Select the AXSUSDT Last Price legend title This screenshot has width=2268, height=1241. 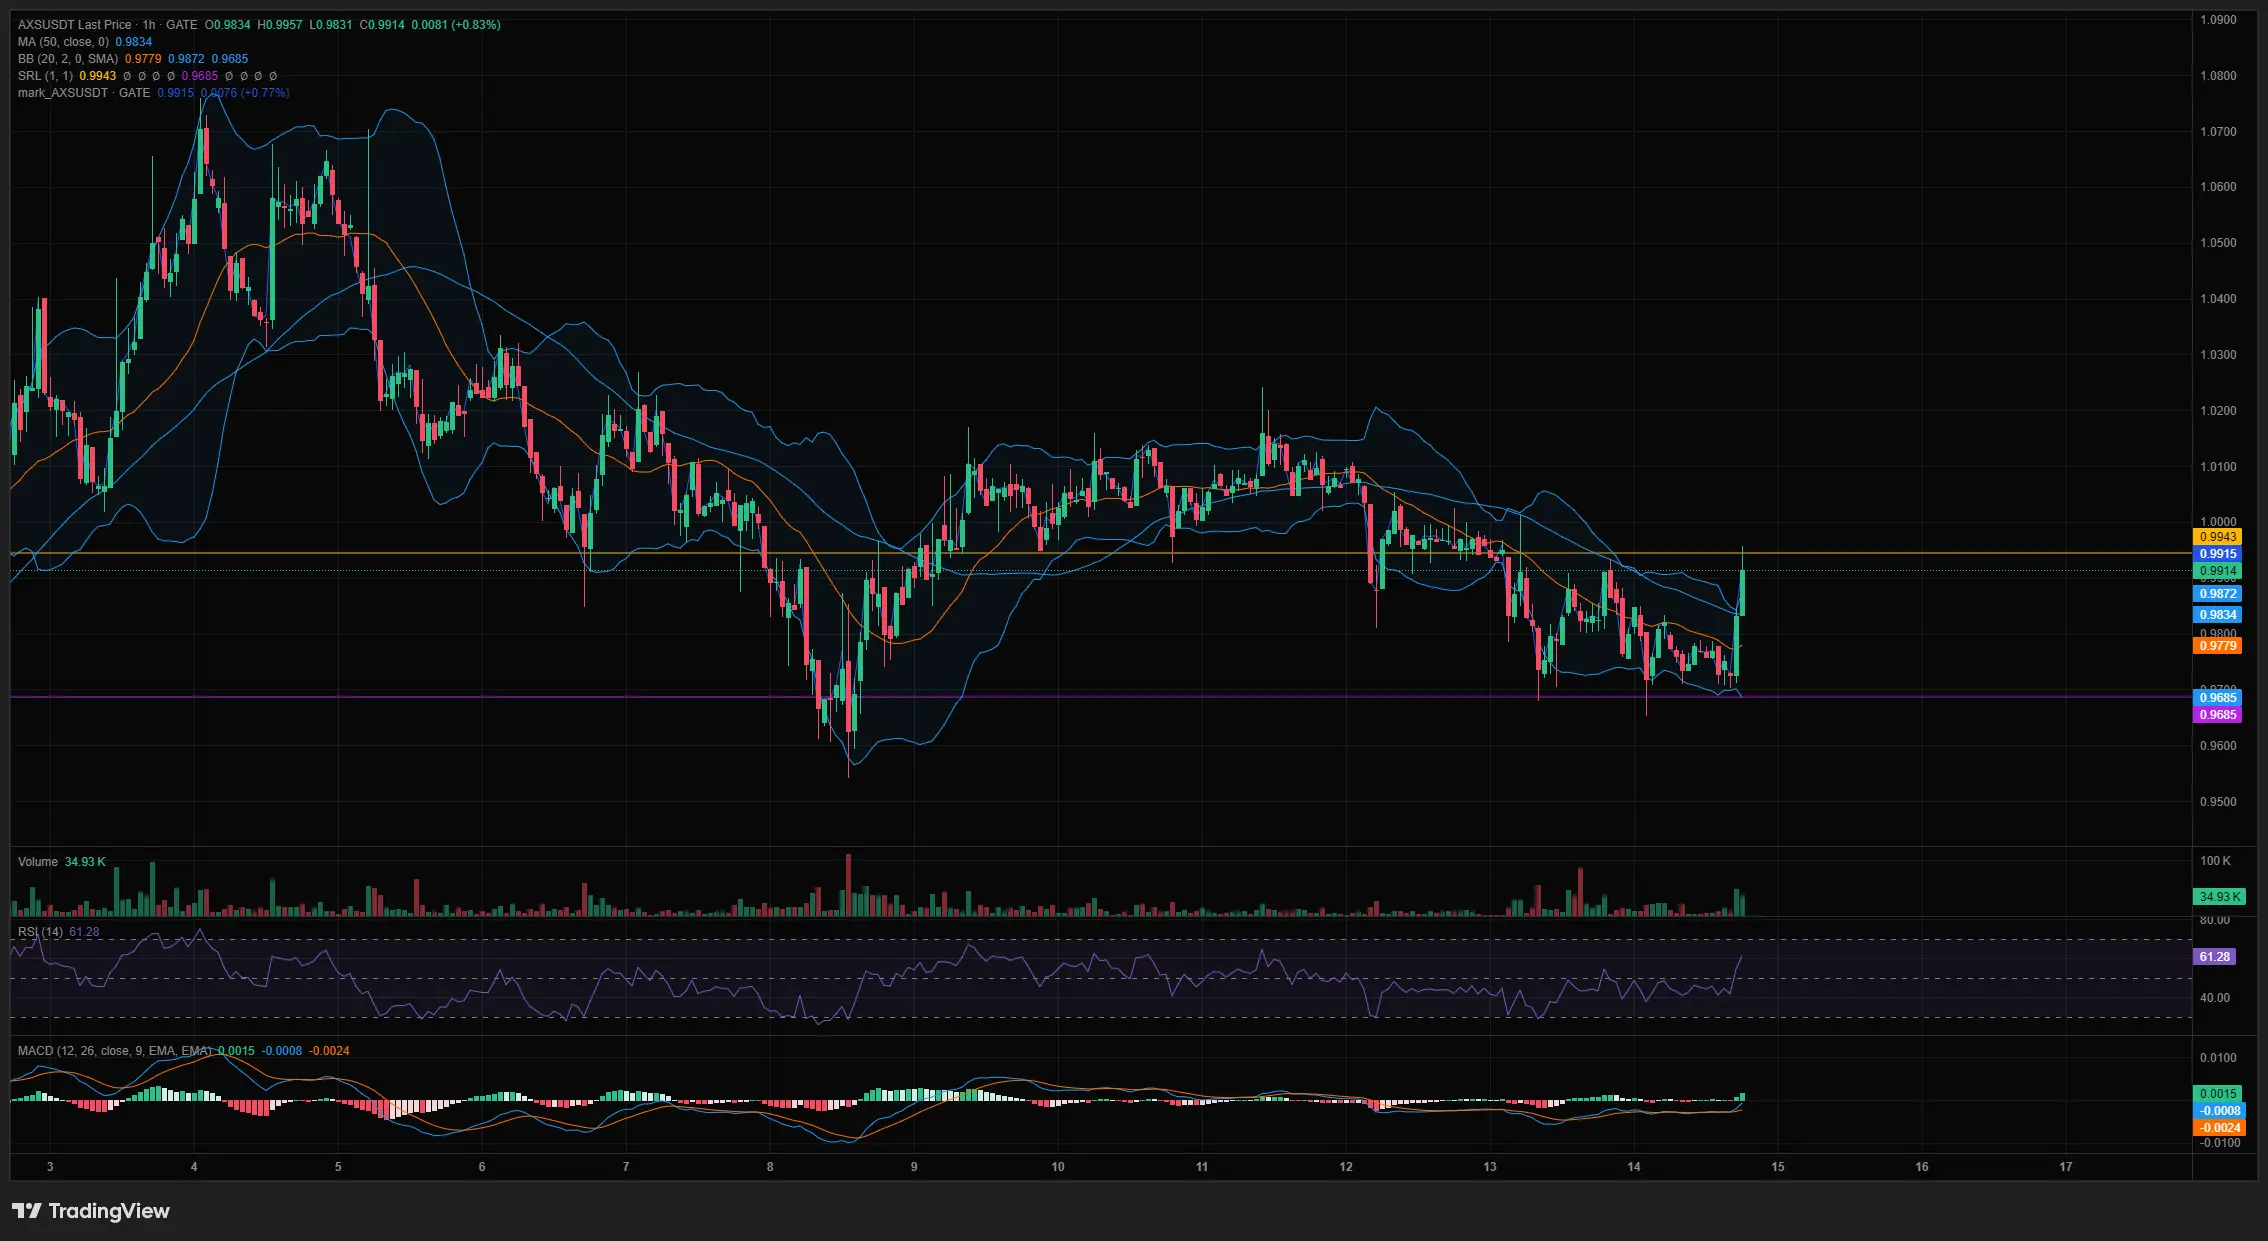(x=75, y=24)
